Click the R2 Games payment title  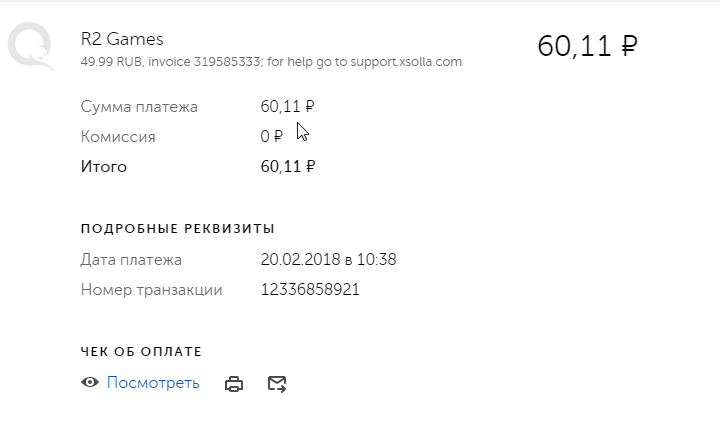tap(122, 39)
